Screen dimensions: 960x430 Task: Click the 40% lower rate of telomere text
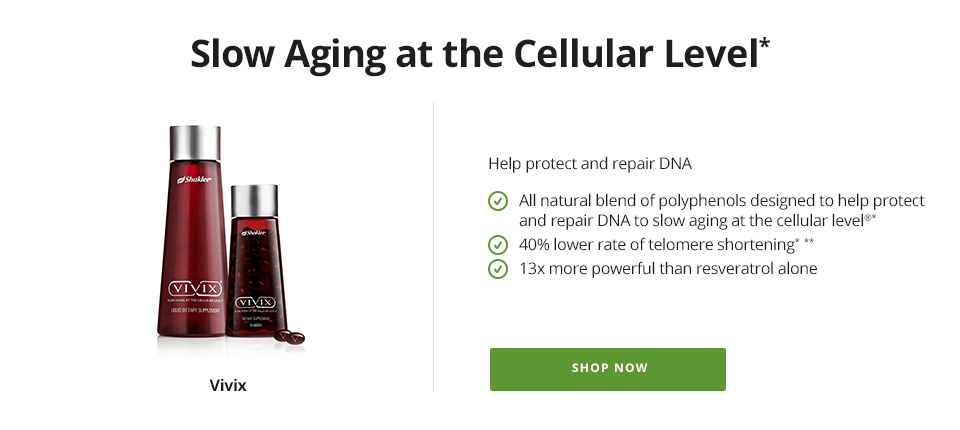pos(666,245)
